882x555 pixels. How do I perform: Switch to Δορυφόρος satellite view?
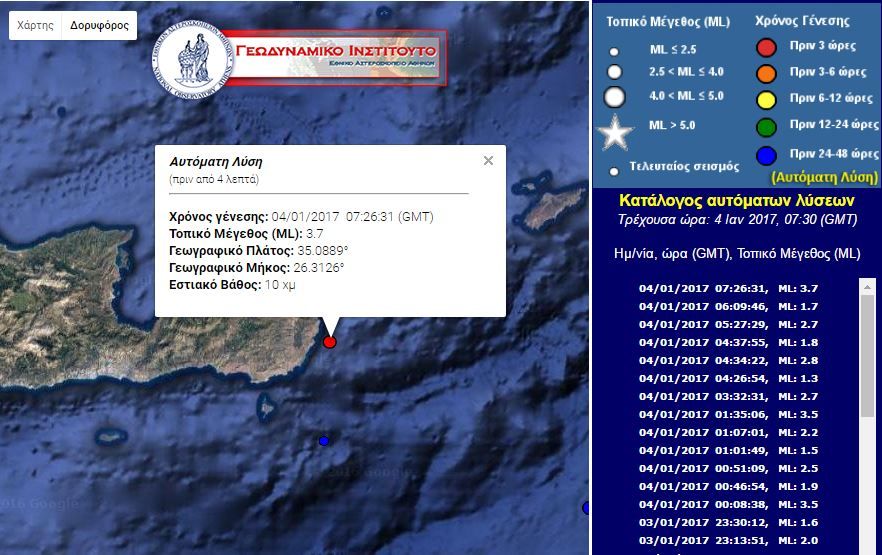[99, 25]
